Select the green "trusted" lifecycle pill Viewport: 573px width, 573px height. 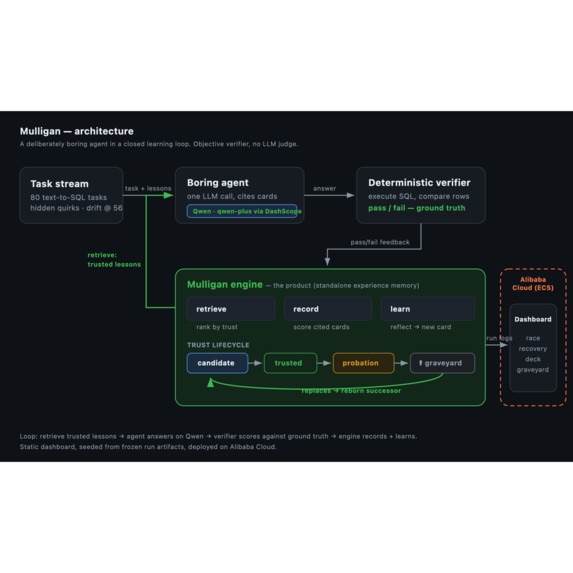tap(291, 363)
